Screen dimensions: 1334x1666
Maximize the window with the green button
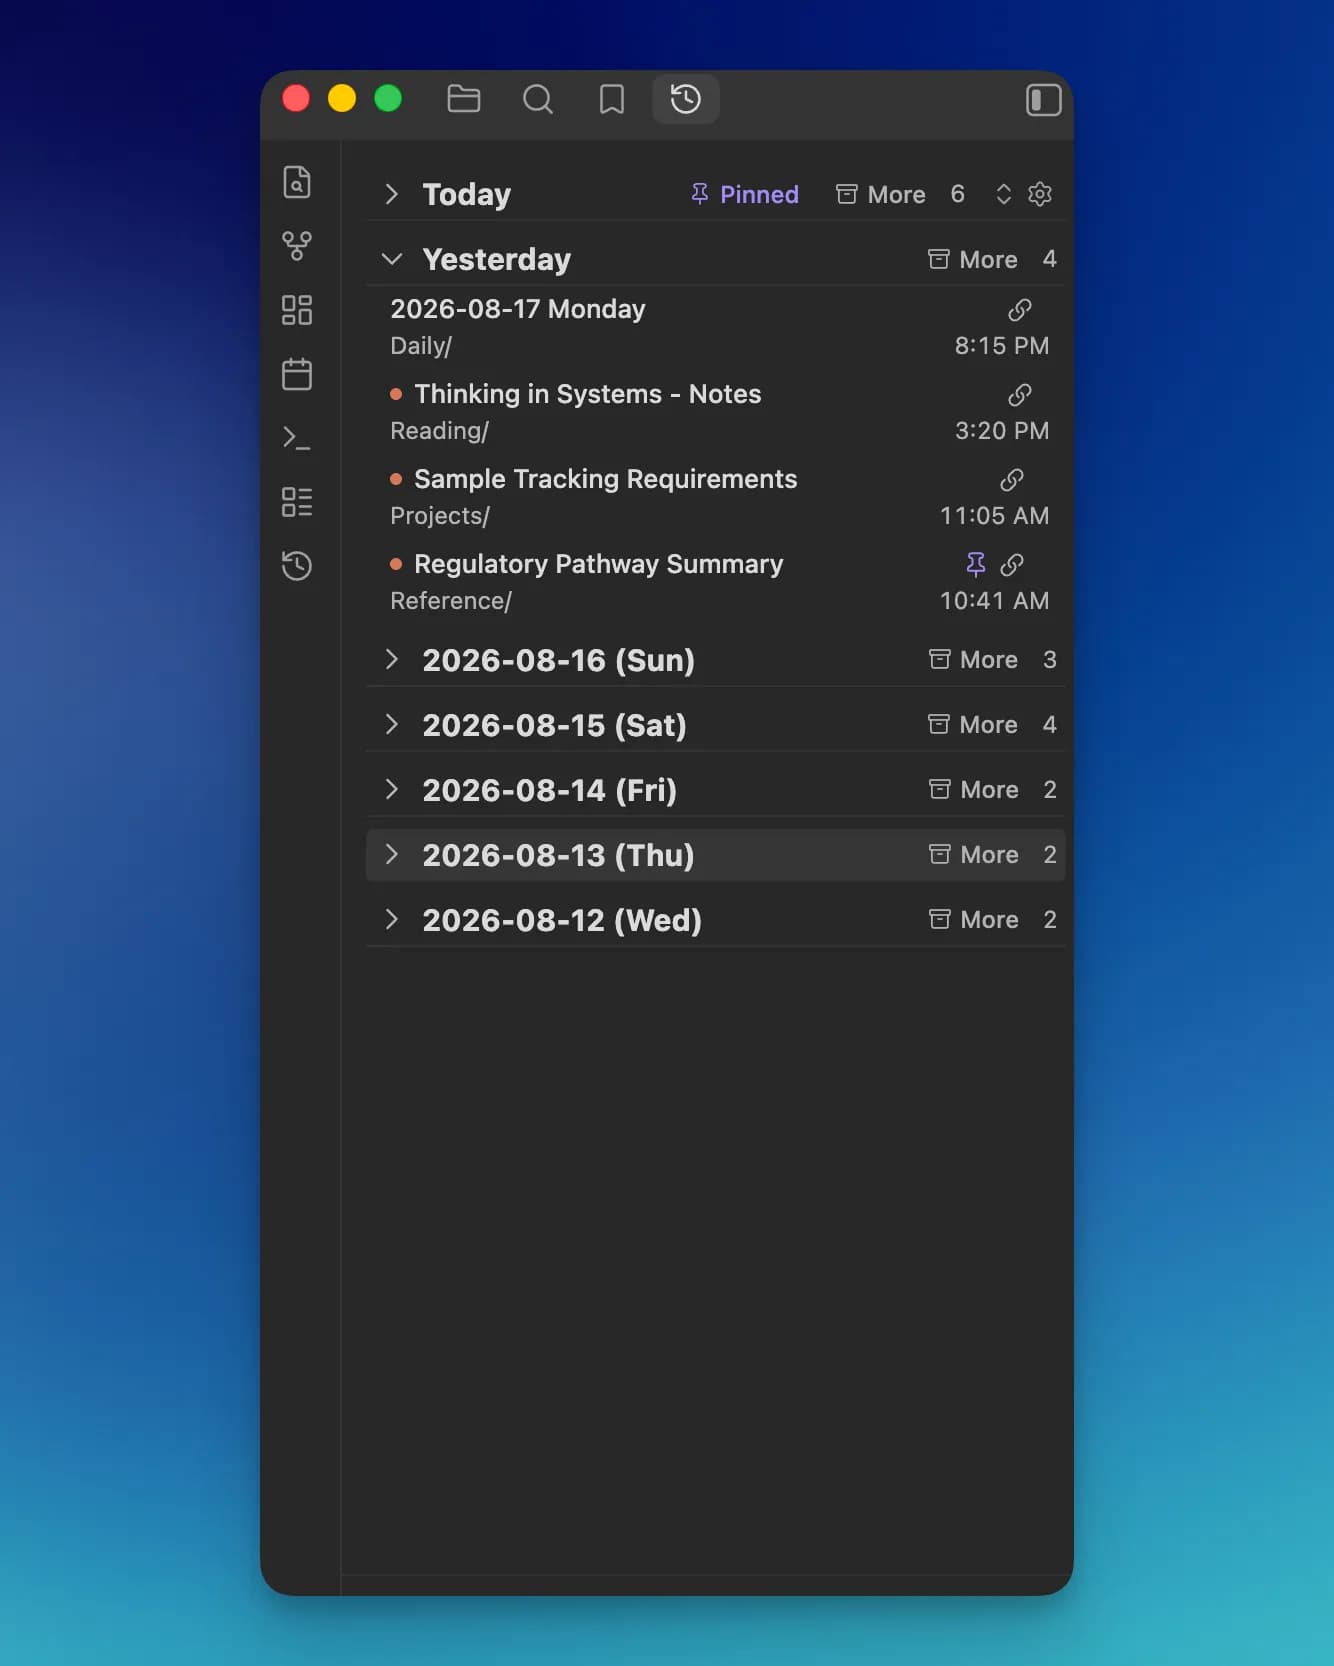388,98
